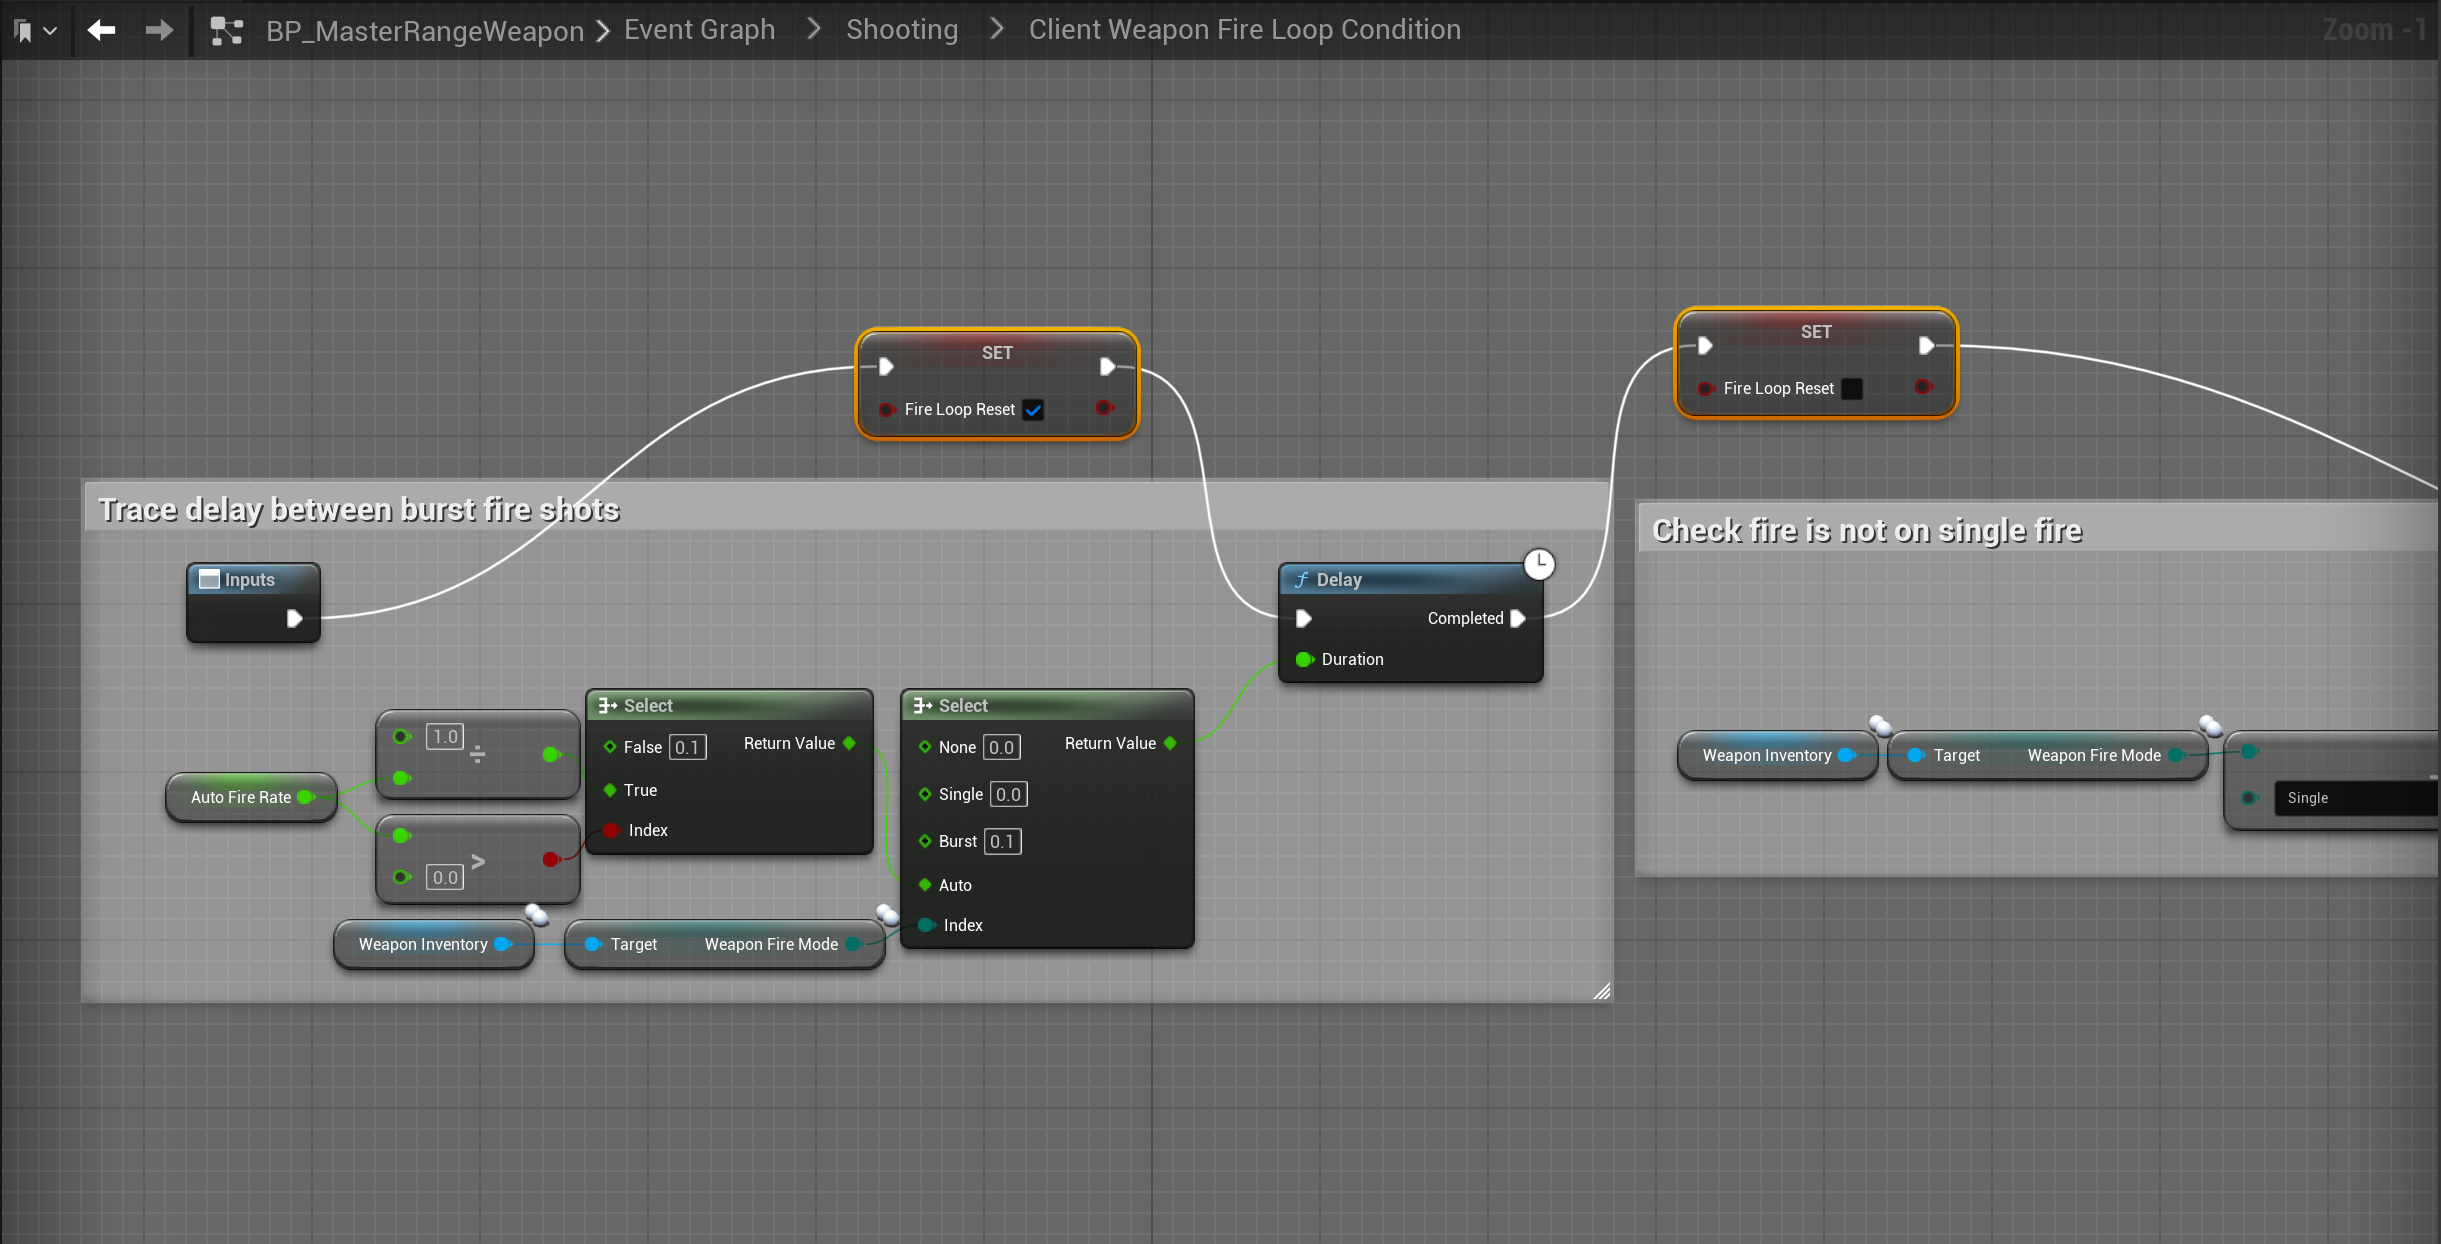Open the bookmarks dropdown chevron

[x=50, y=31]
